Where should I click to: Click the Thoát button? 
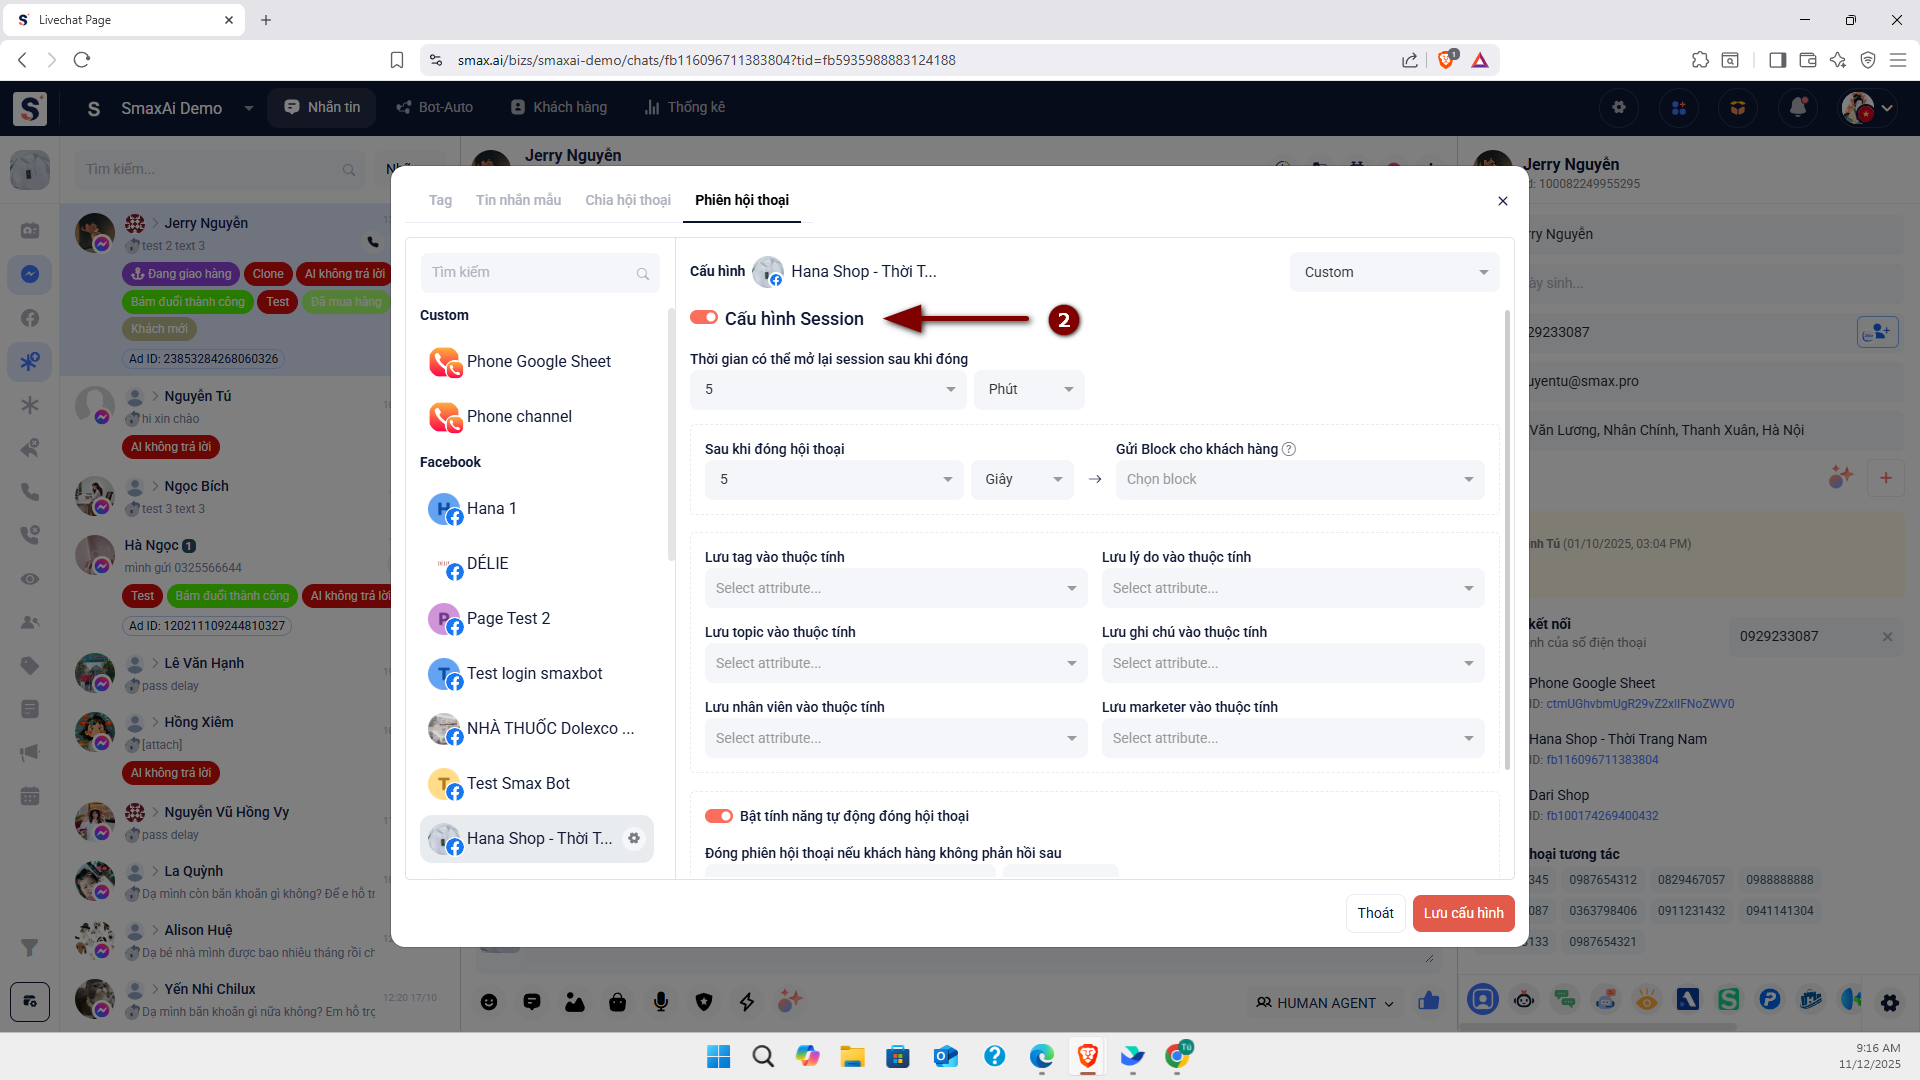(x=1375, y=913)
